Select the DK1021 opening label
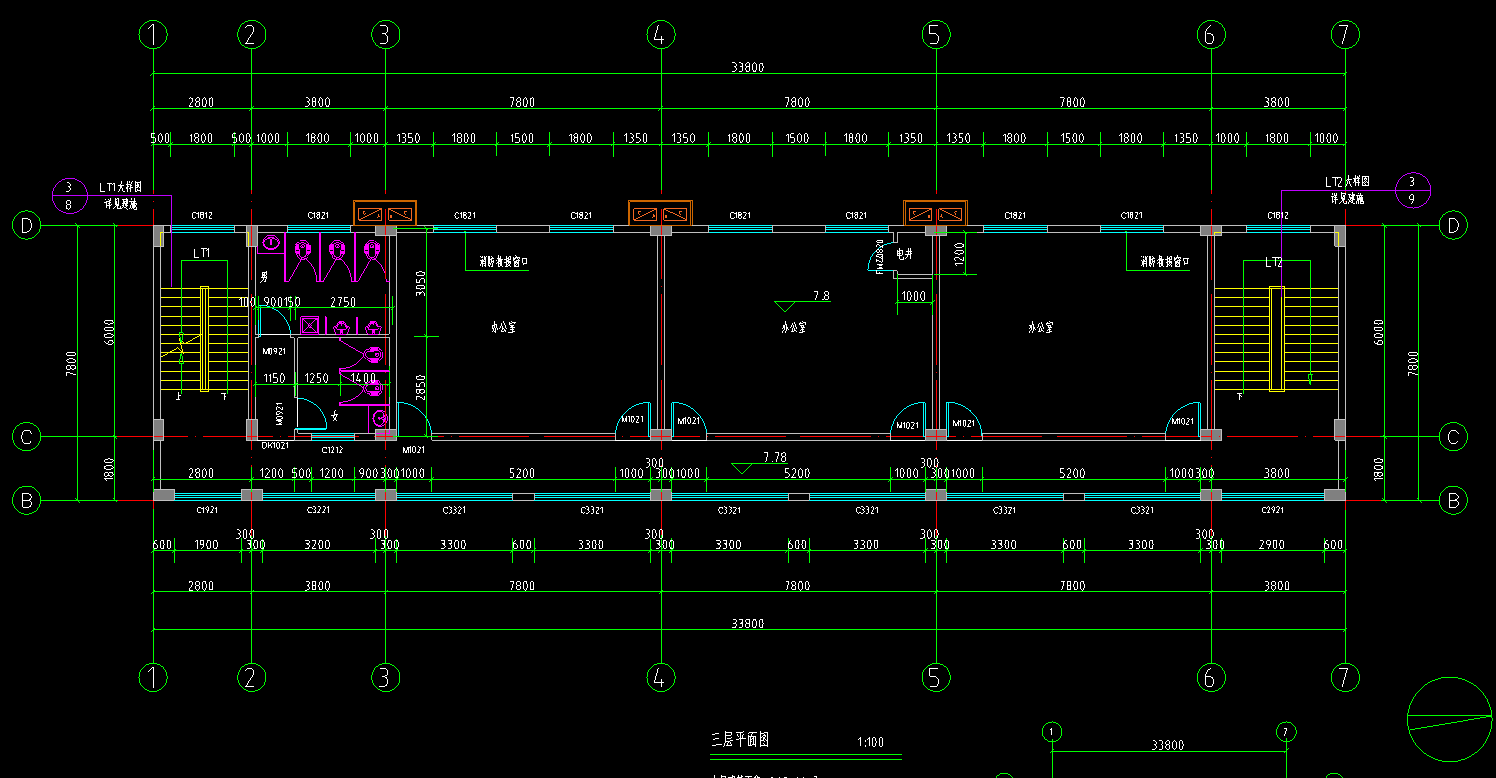The image size is (1496, 778). (275, 446)
